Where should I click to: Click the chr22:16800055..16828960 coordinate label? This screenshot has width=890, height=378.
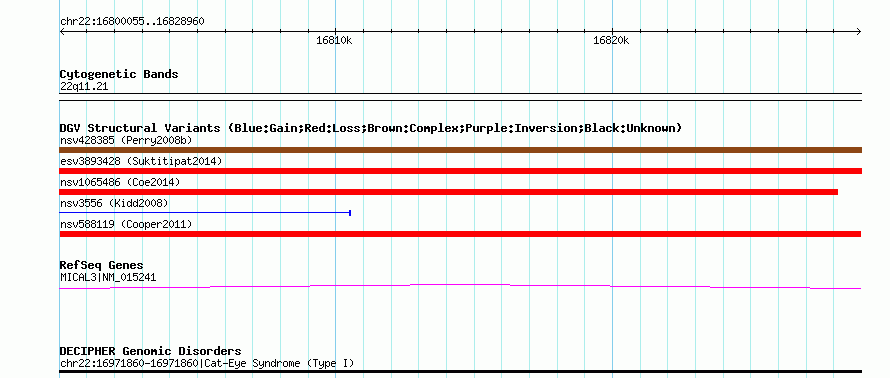132,22
